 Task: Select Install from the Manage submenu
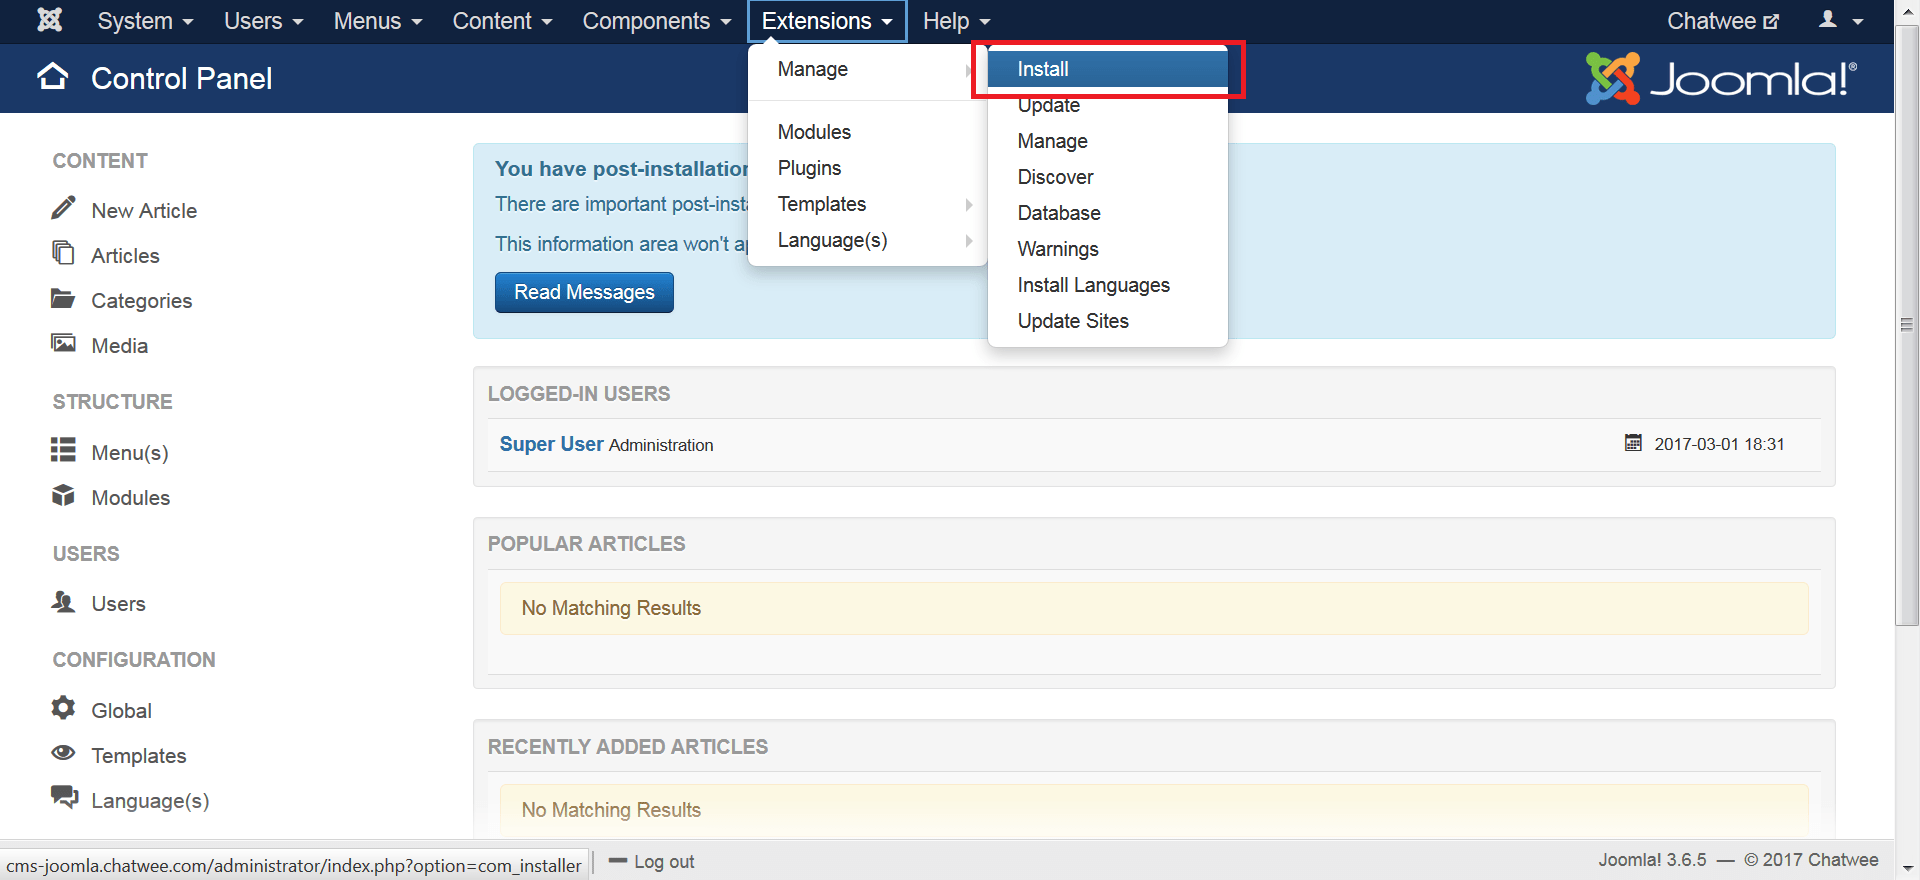pos(1108,69)
